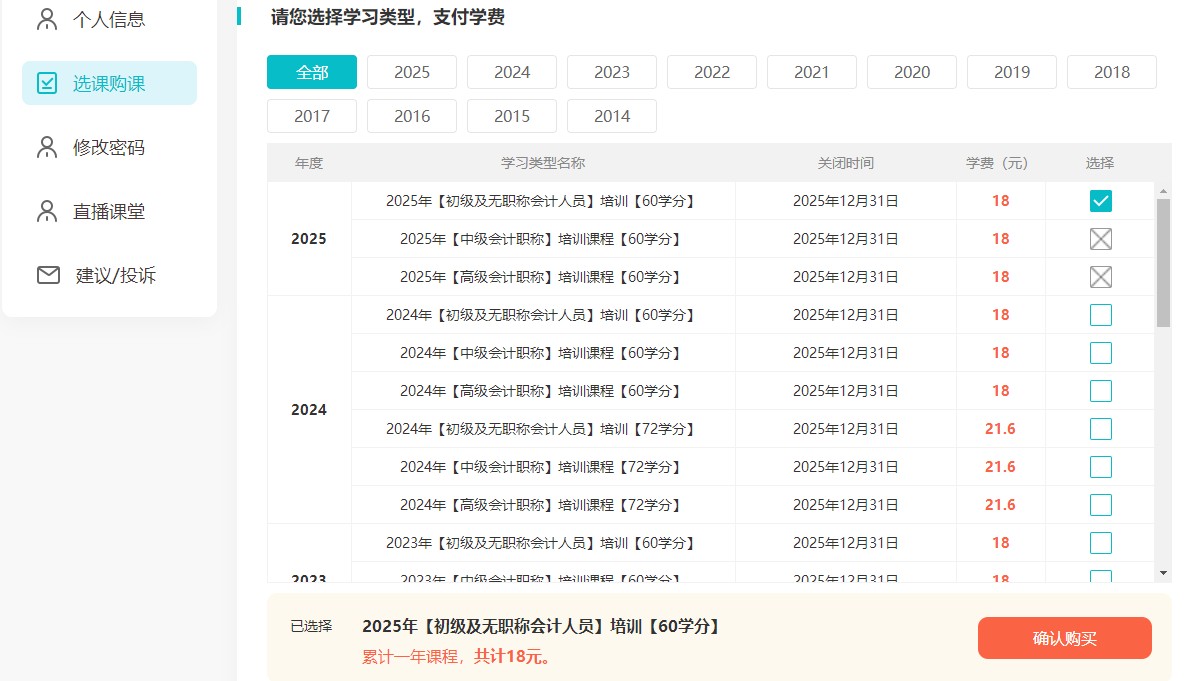Image resolution: width=1186 pixels, height=681 pixels.
Task: Check 2024年 初级及无职称会计人员 60学分 row
Action: pos(1101,315)
